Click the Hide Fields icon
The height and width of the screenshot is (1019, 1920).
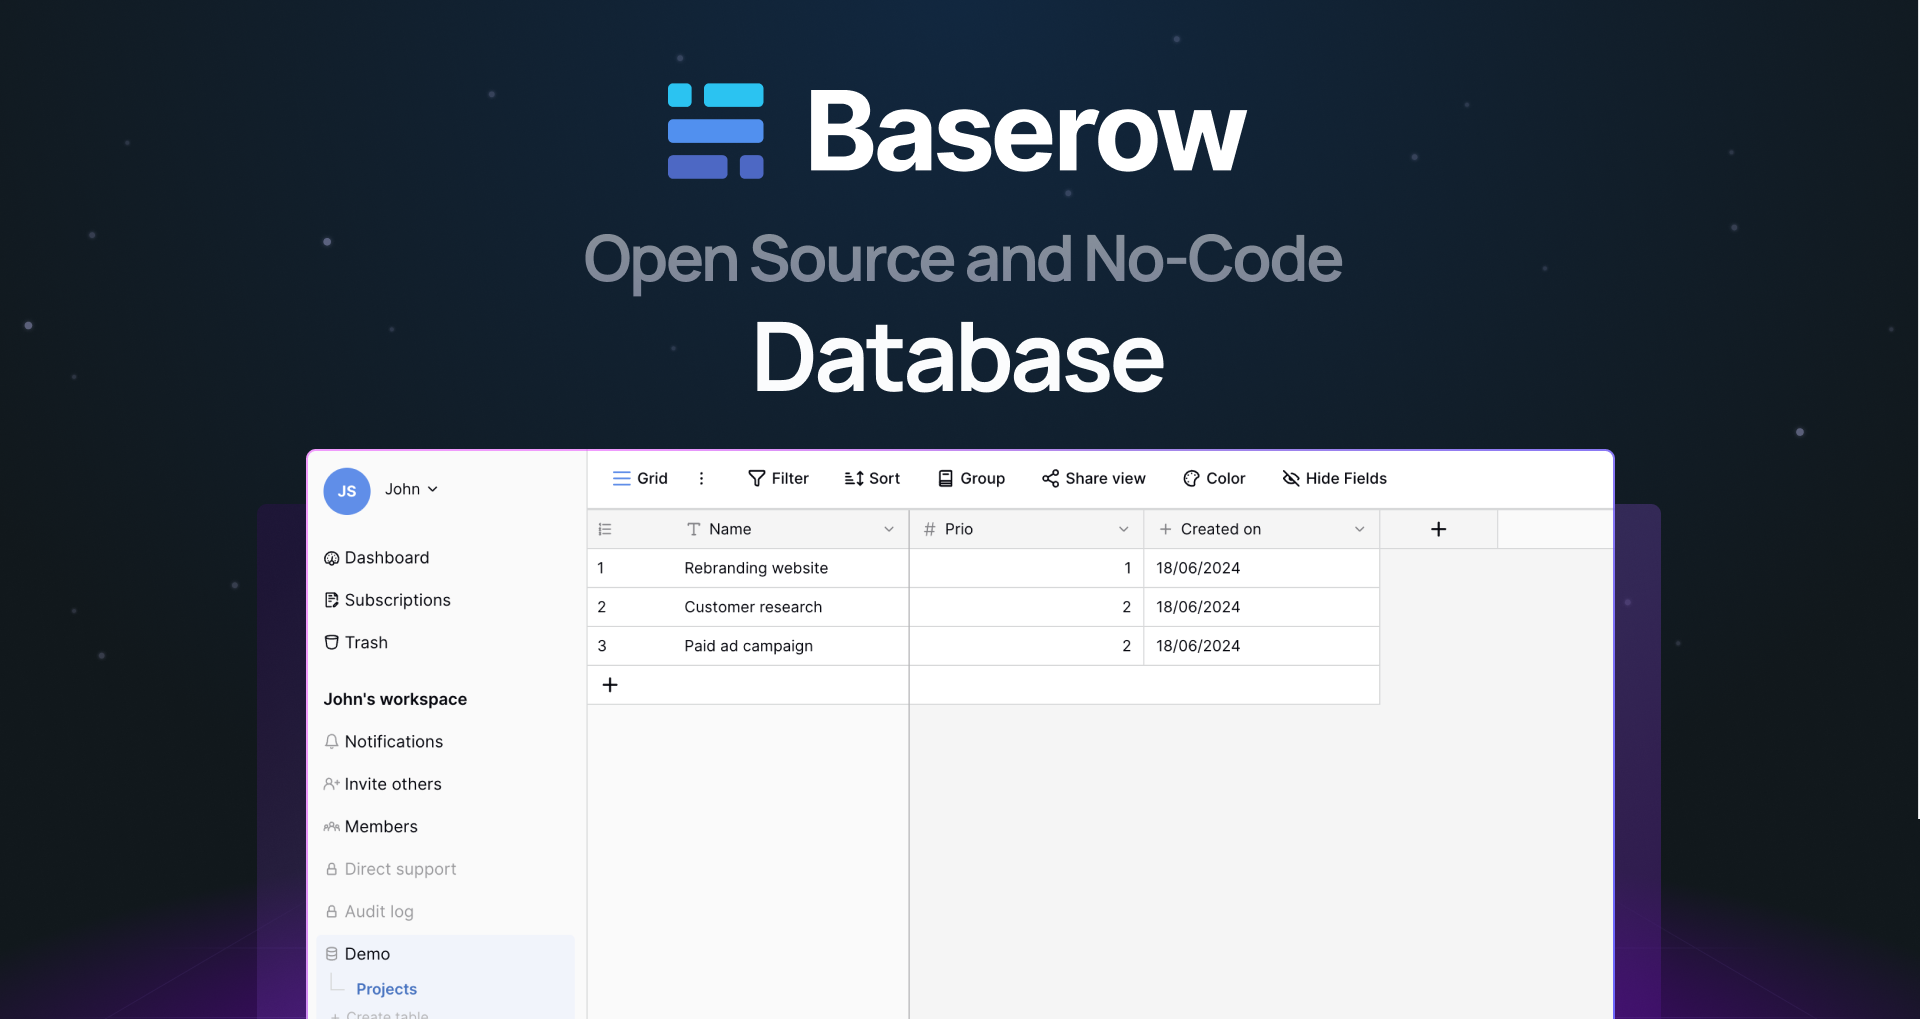[x=1289, y=478]
